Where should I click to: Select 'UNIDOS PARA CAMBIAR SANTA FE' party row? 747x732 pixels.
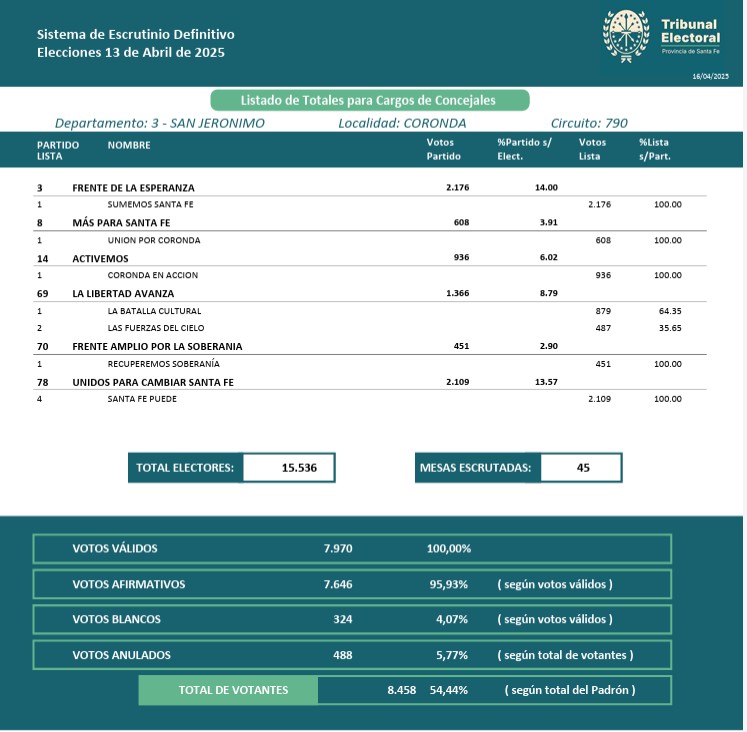[370, 382]
